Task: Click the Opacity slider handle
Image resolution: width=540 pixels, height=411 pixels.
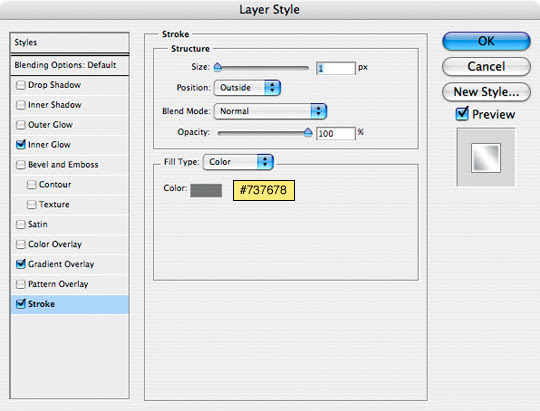Action: tap(308, 132)
